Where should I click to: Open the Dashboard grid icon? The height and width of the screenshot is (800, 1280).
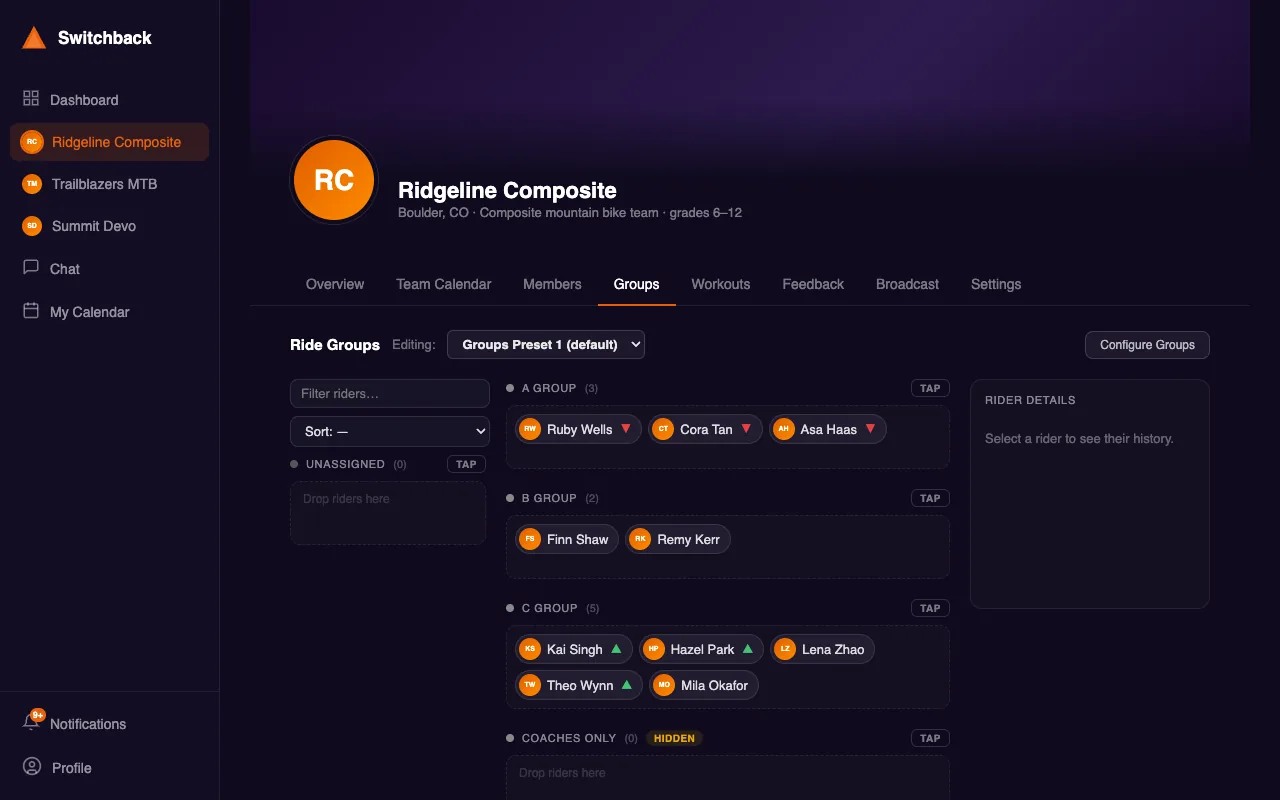[x=31, y=99]
